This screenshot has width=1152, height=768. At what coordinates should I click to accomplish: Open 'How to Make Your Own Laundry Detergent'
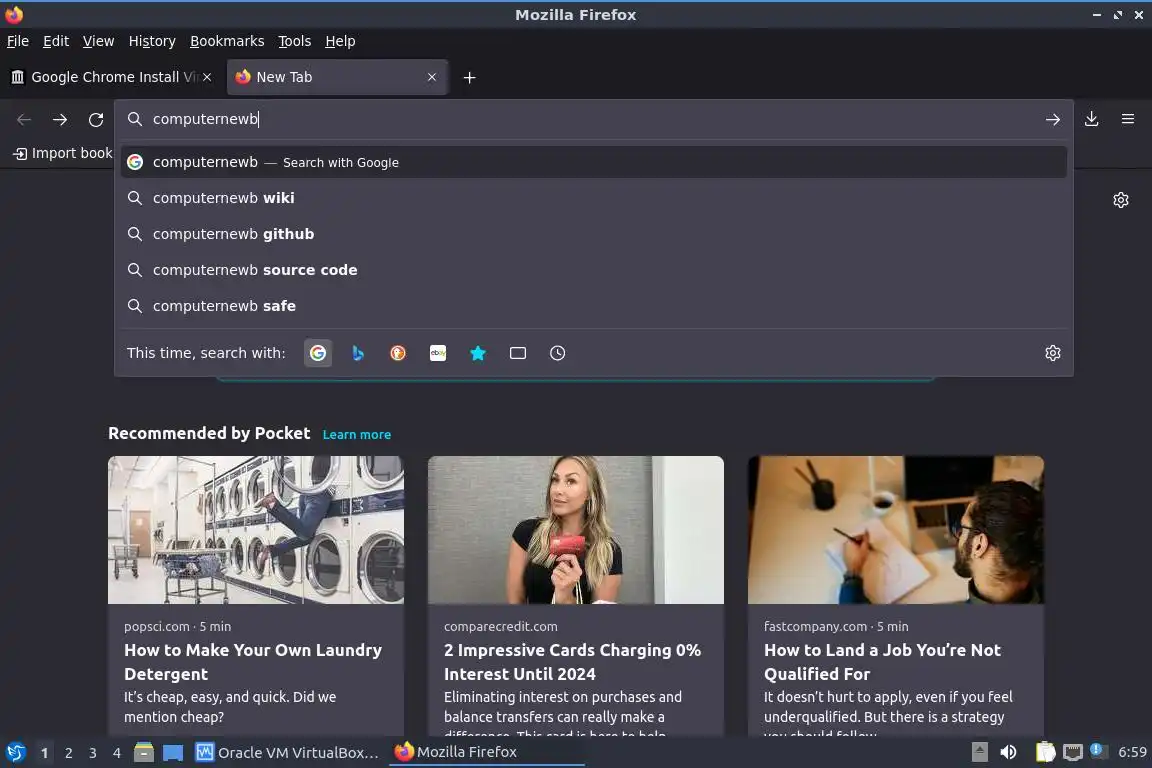click(x=253, y=662)
